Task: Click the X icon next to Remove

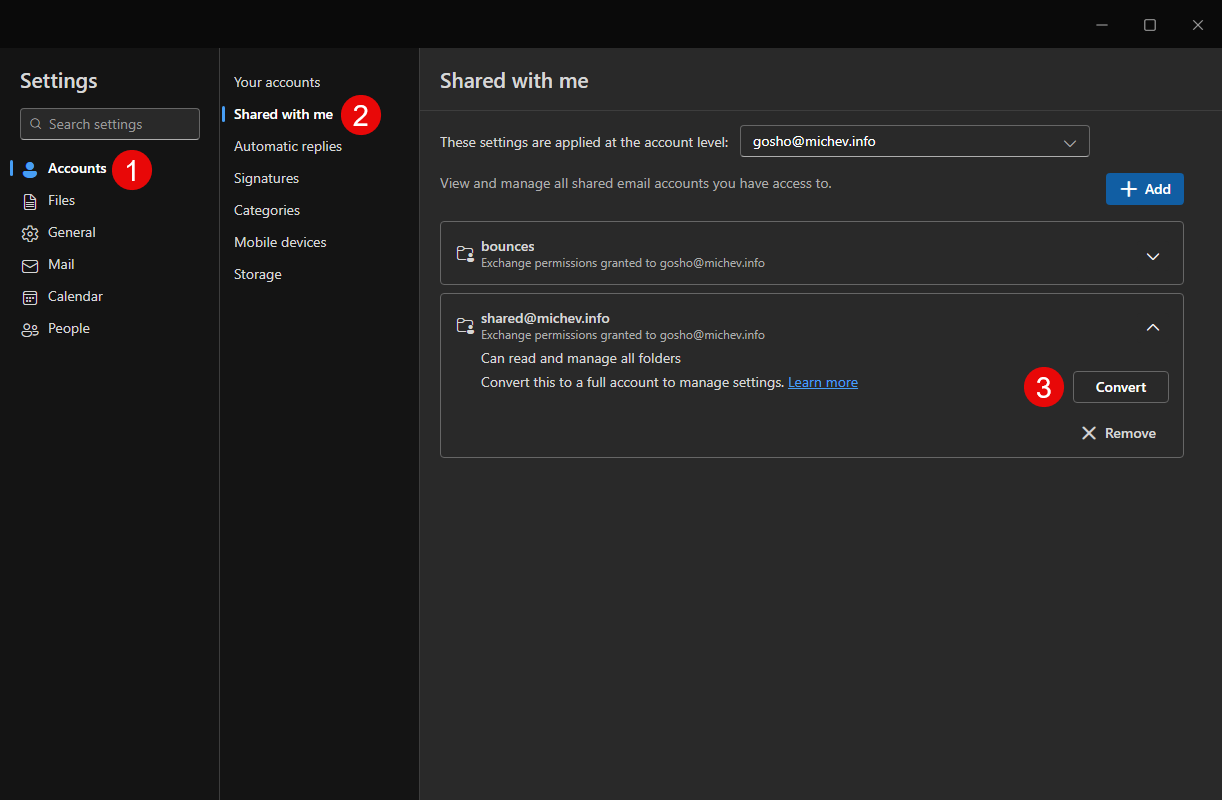Action: (x=1089, y=432)
